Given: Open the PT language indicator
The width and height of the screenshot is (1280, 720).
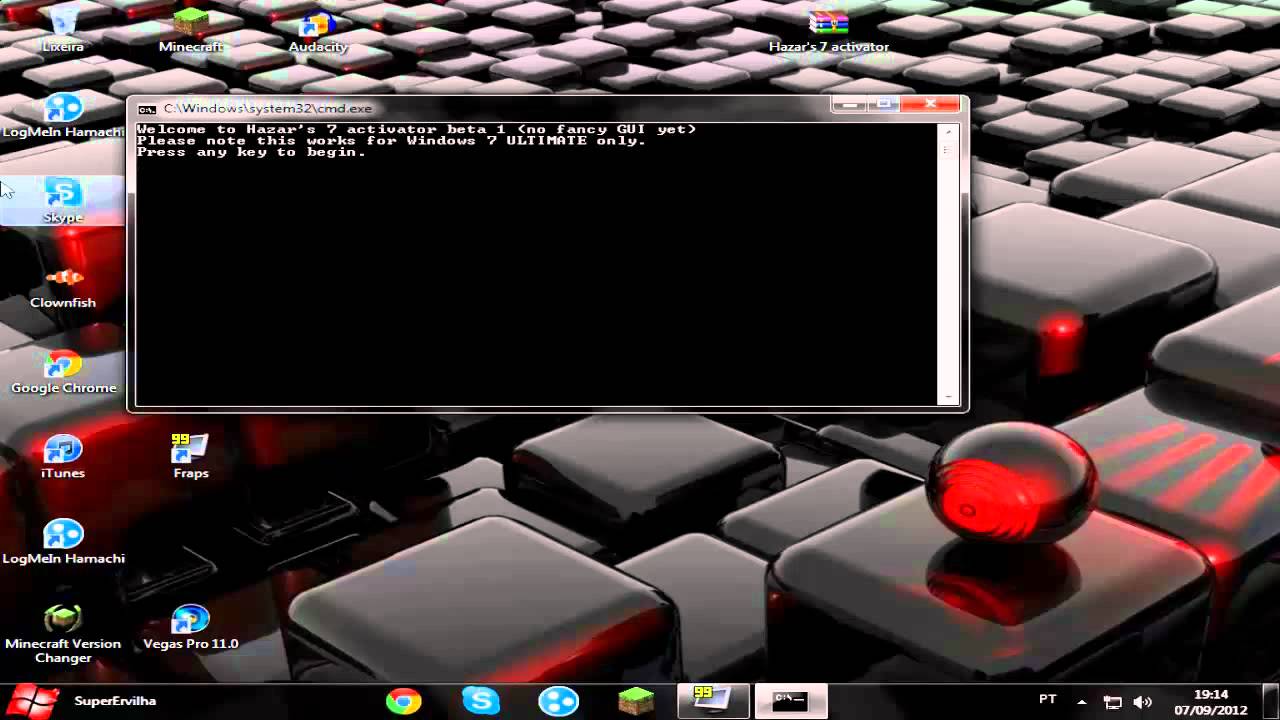Looking at the screenshot, I should [1048, 699].
